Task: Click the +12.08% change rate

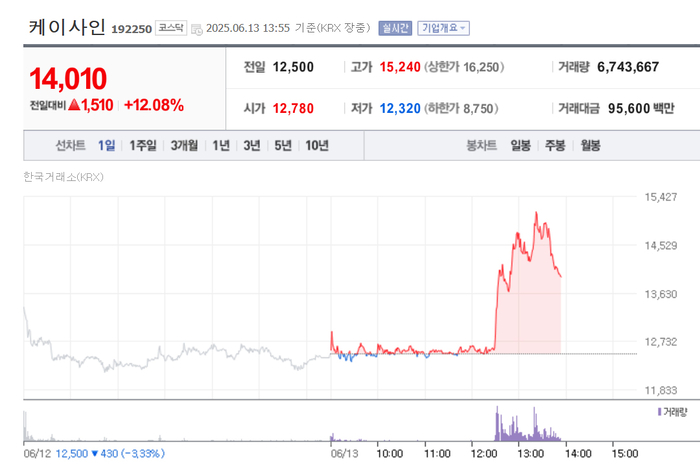Action: coord(154,105)
